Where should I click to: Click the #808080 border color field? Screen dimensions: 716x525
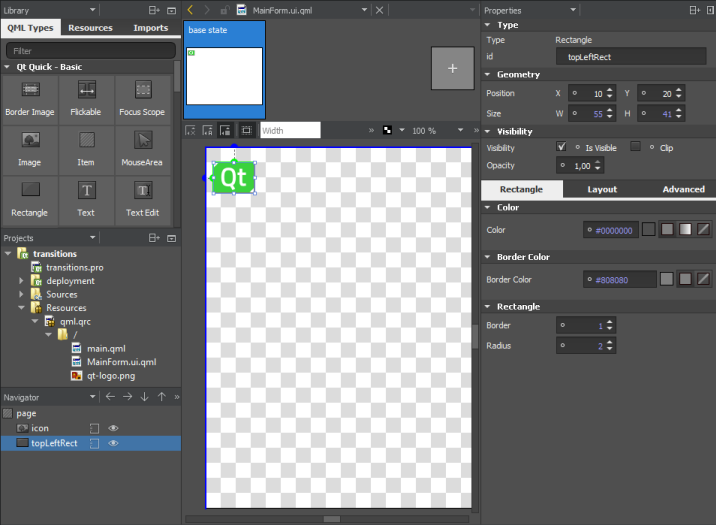click(x=620, y=279)
